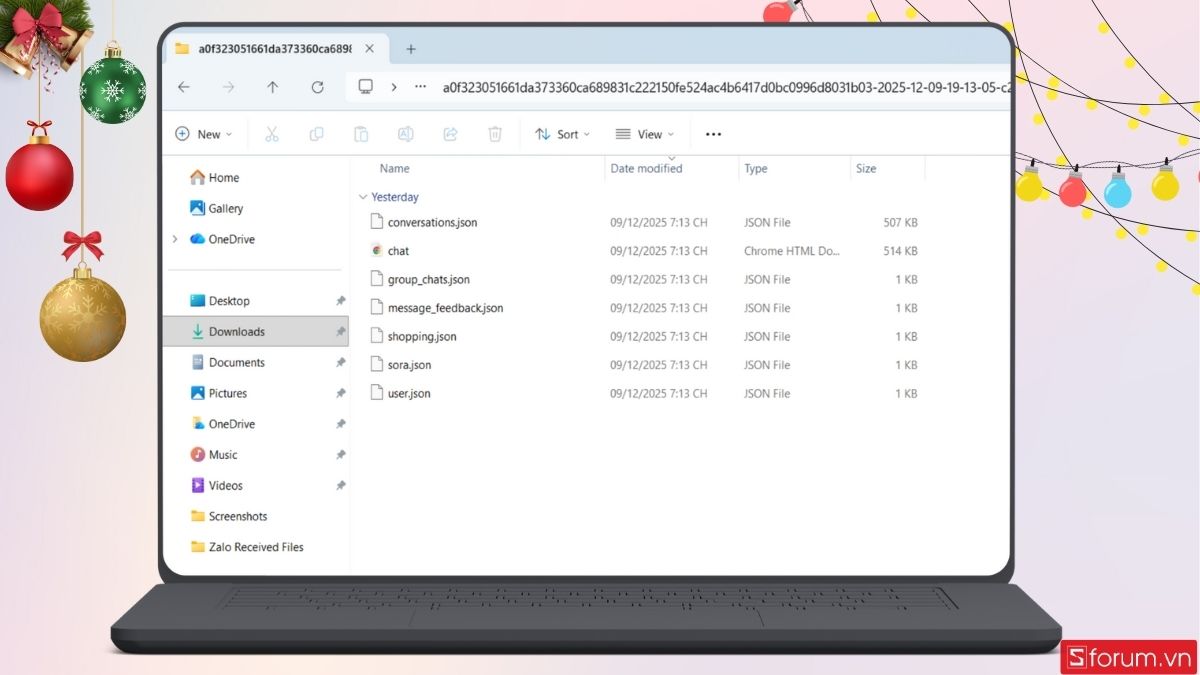
Task: Delete selection with the trash icon
Action: click(x=494, y=133)
